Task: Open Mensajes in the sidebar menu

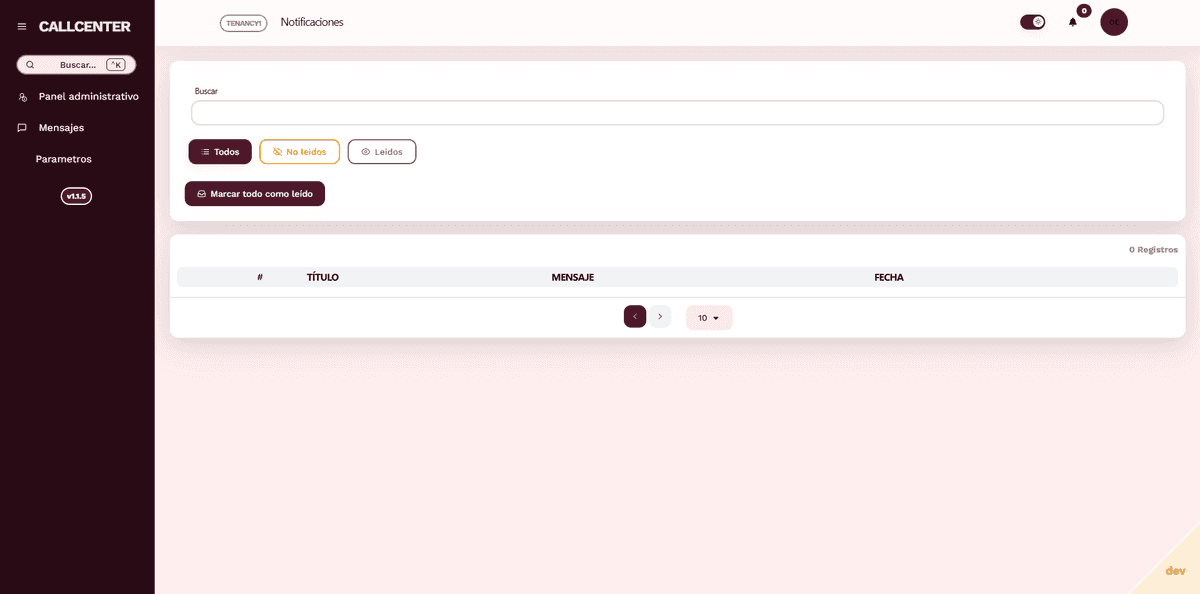Action: [x=61, y=128]
